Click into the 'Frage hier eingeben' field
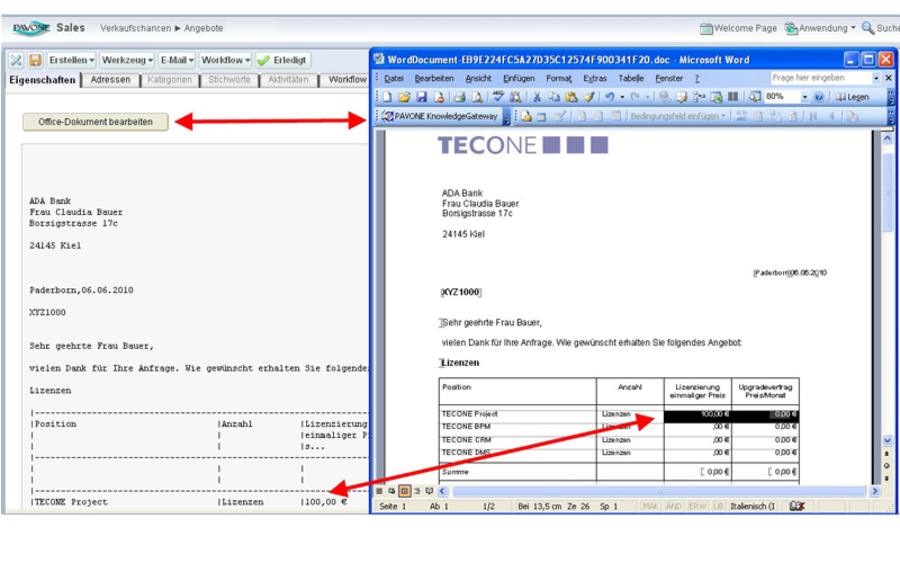Image resolution: width=900 pixels, height=563 pixels. click(x=820, y=77)
